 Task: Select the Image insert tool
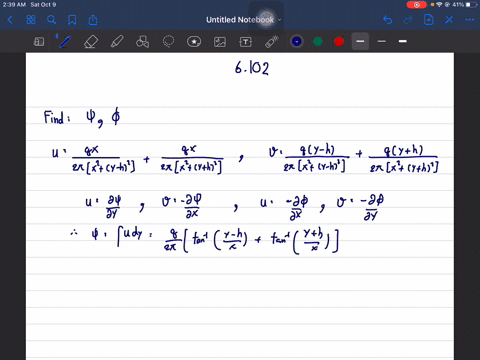coord(220,42)
